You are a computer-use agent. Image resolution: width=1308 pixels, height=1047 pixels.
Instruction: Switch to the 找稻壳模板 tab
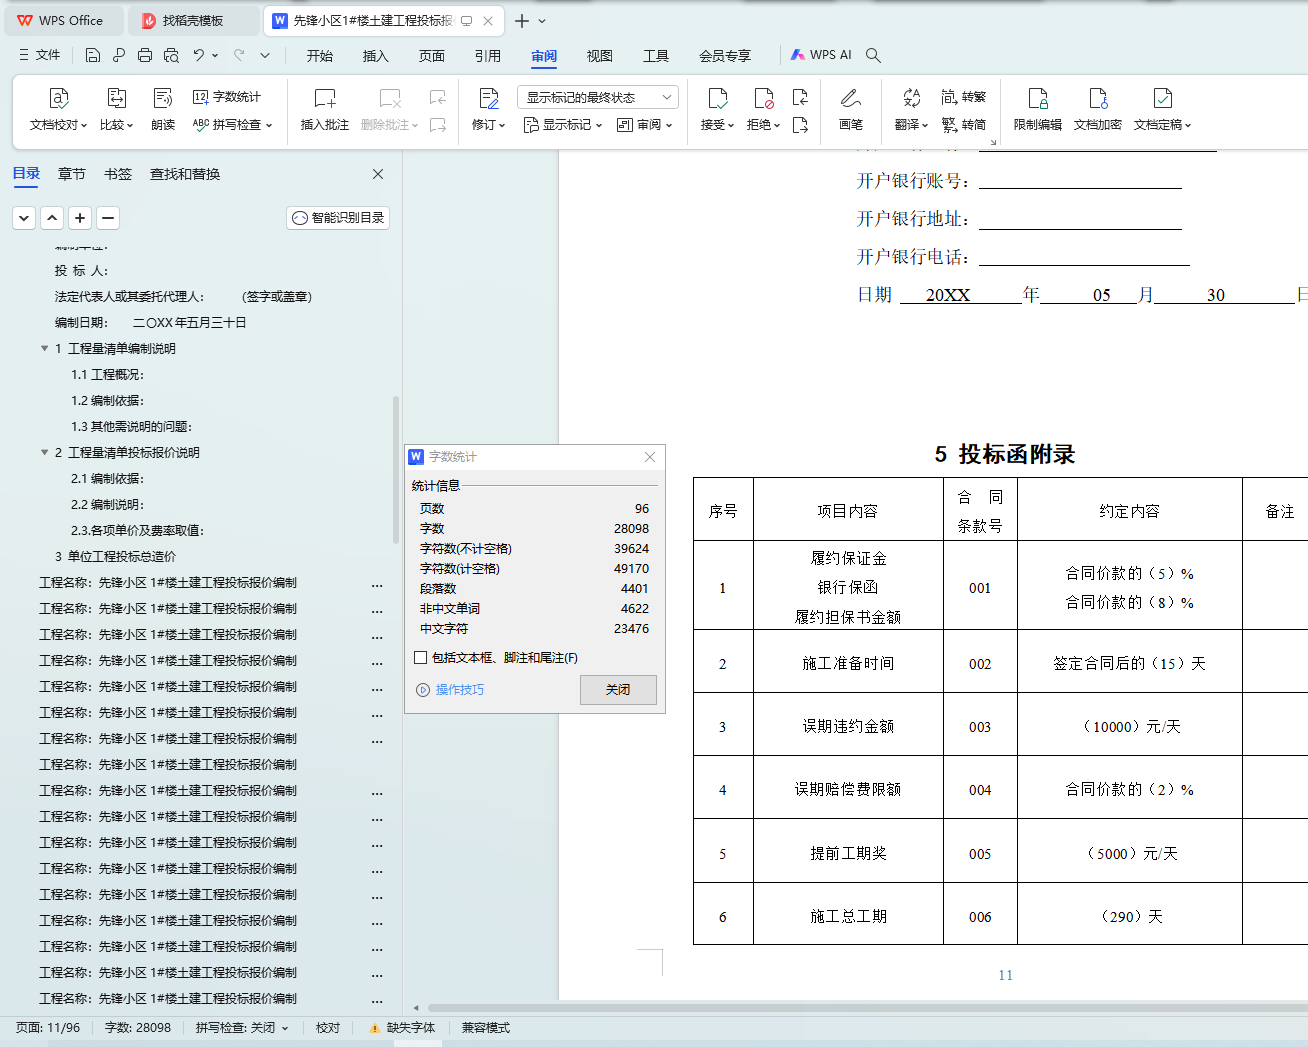(193, 21)
